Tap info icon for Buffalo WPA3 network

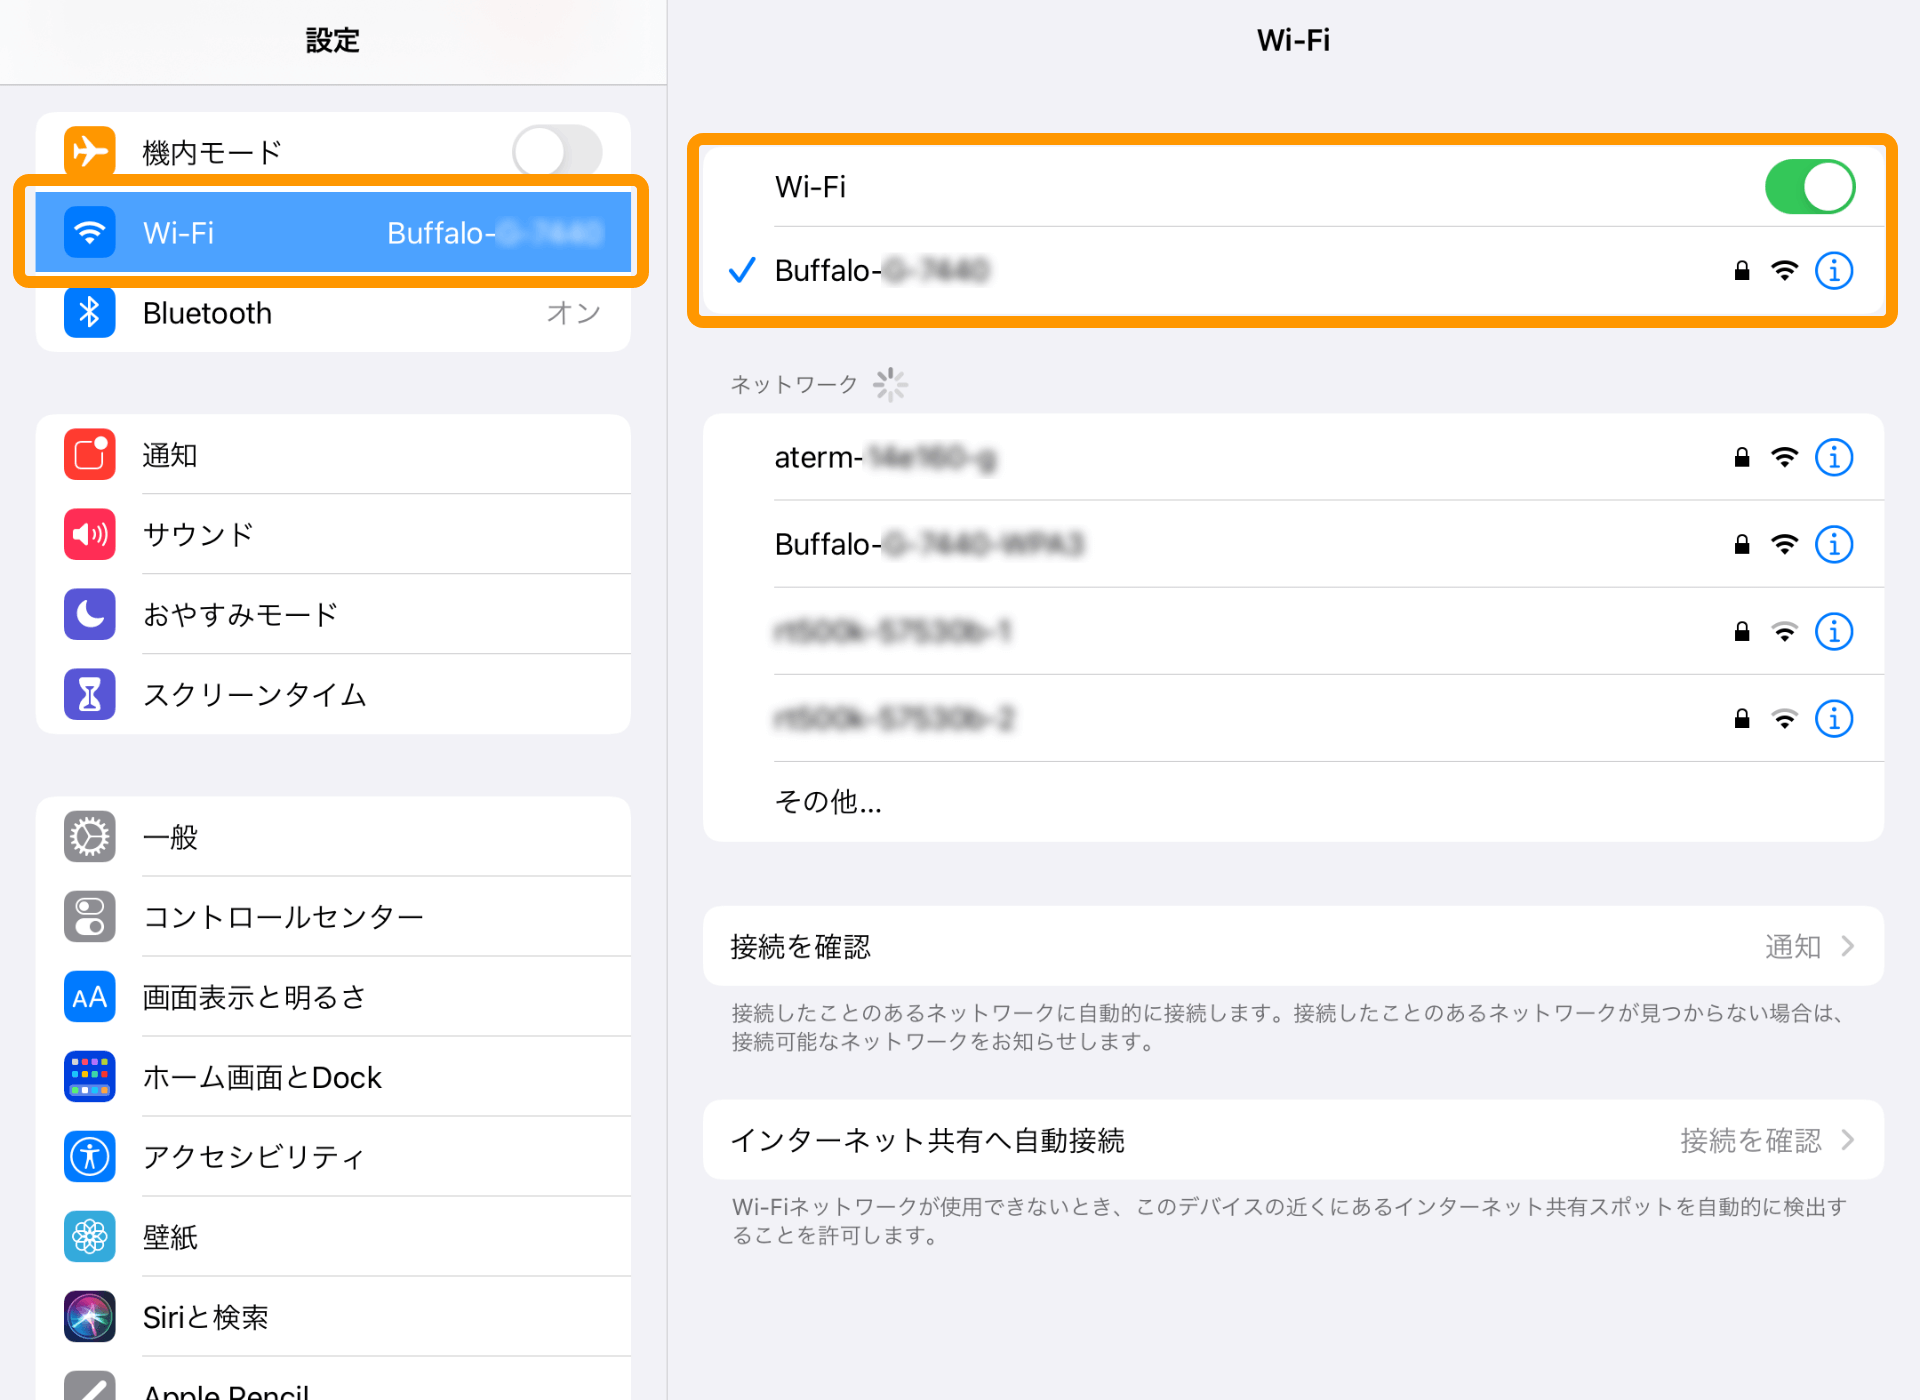(1833, 544)
